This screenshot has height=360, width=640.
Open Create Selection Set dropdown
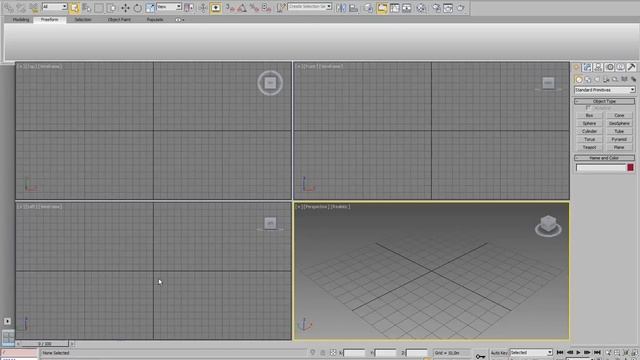pos(309,7)
